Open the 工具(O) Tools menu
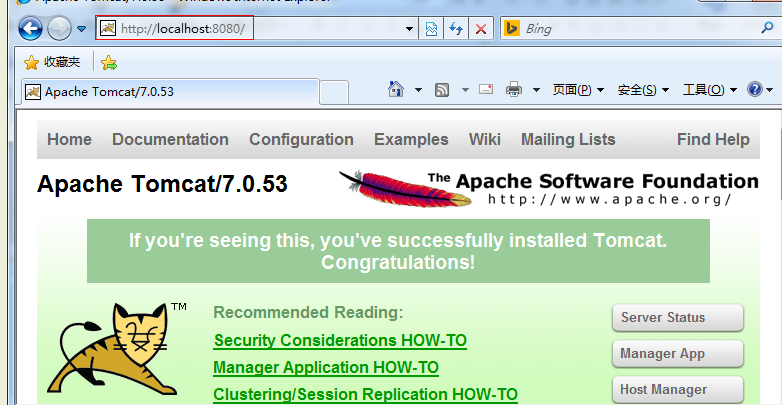Image resolution: width=782 pixels, height=405 pixels. click(710, 90)
